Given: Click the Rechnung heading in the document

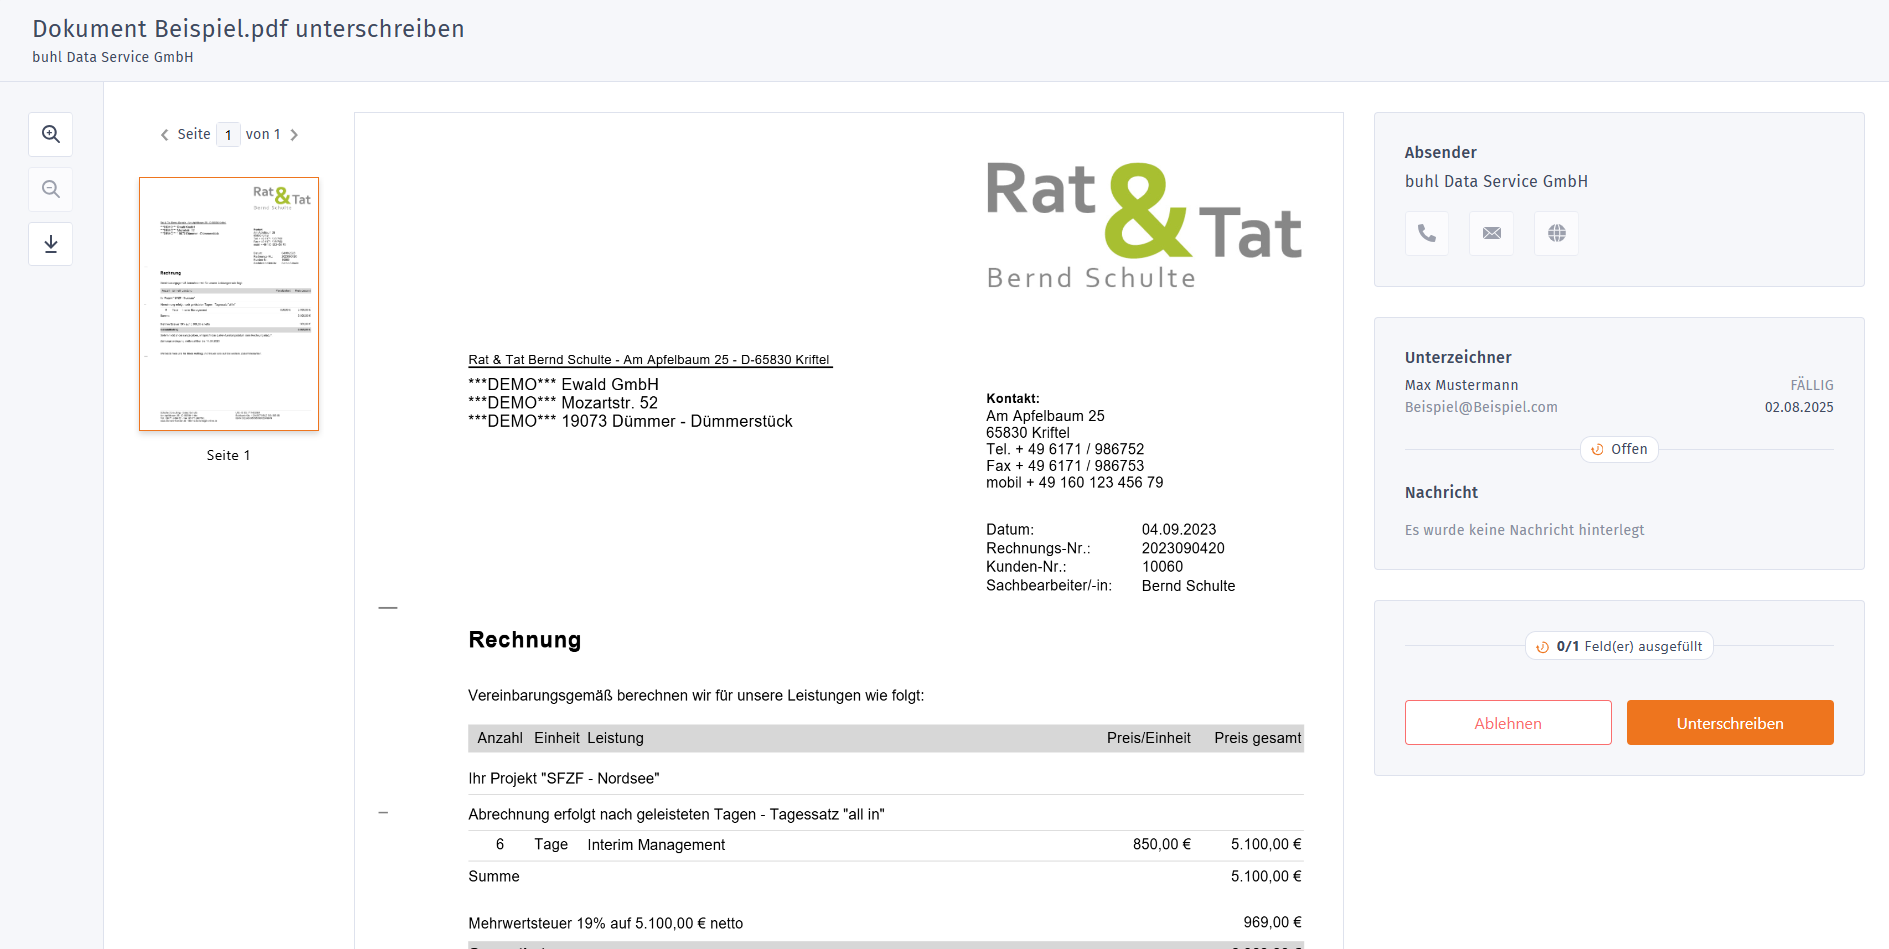Looking at the screenshot, I should pos(525,640).
